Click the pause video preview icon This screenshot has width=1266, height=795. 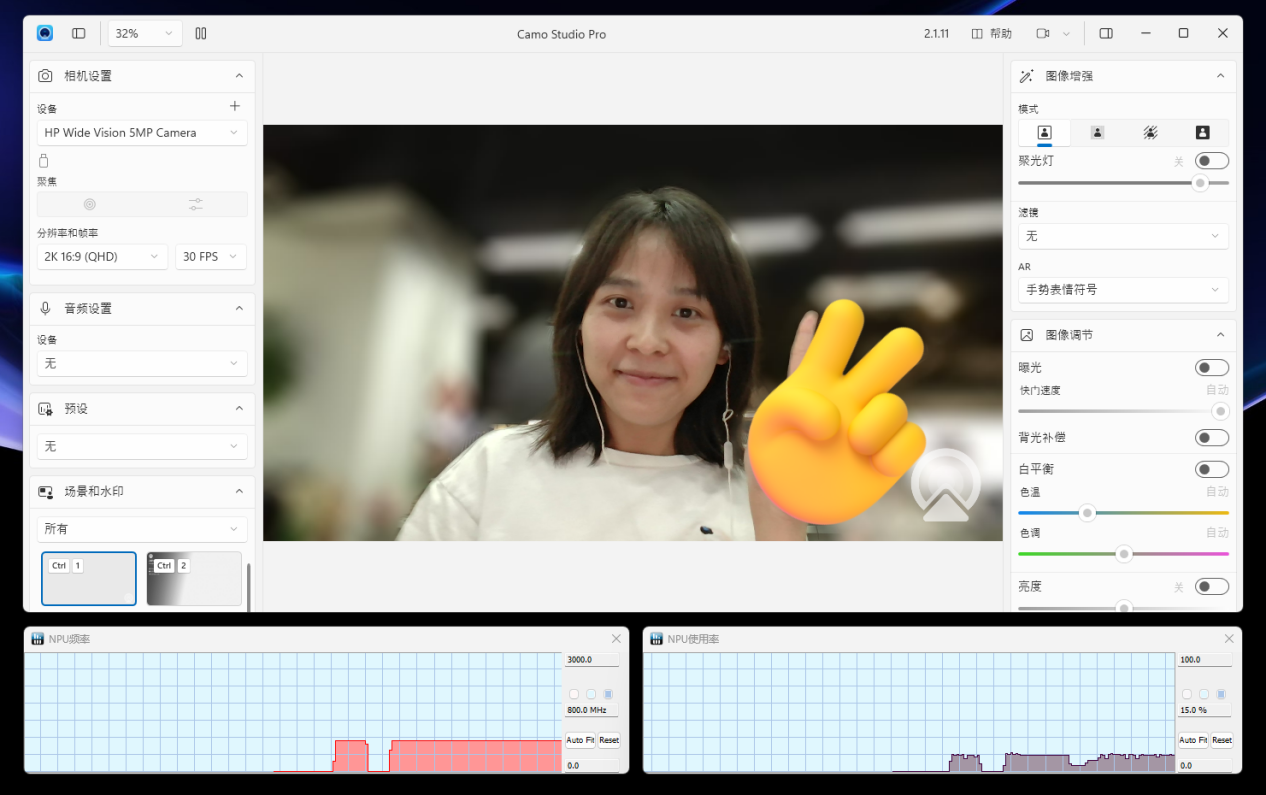(x=201, y=33)
